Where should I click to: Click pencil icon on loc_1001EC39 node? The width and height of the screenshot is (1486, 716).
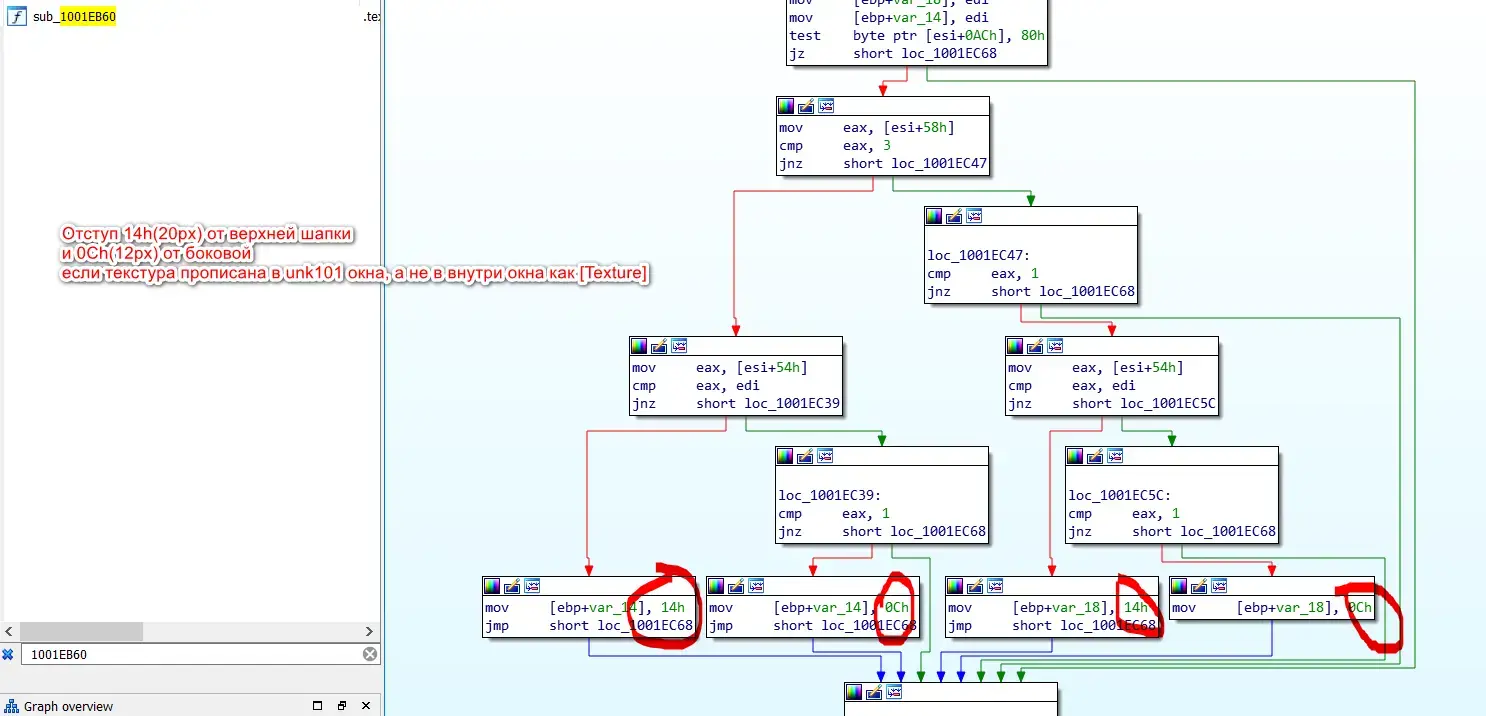tap(805, 456)
